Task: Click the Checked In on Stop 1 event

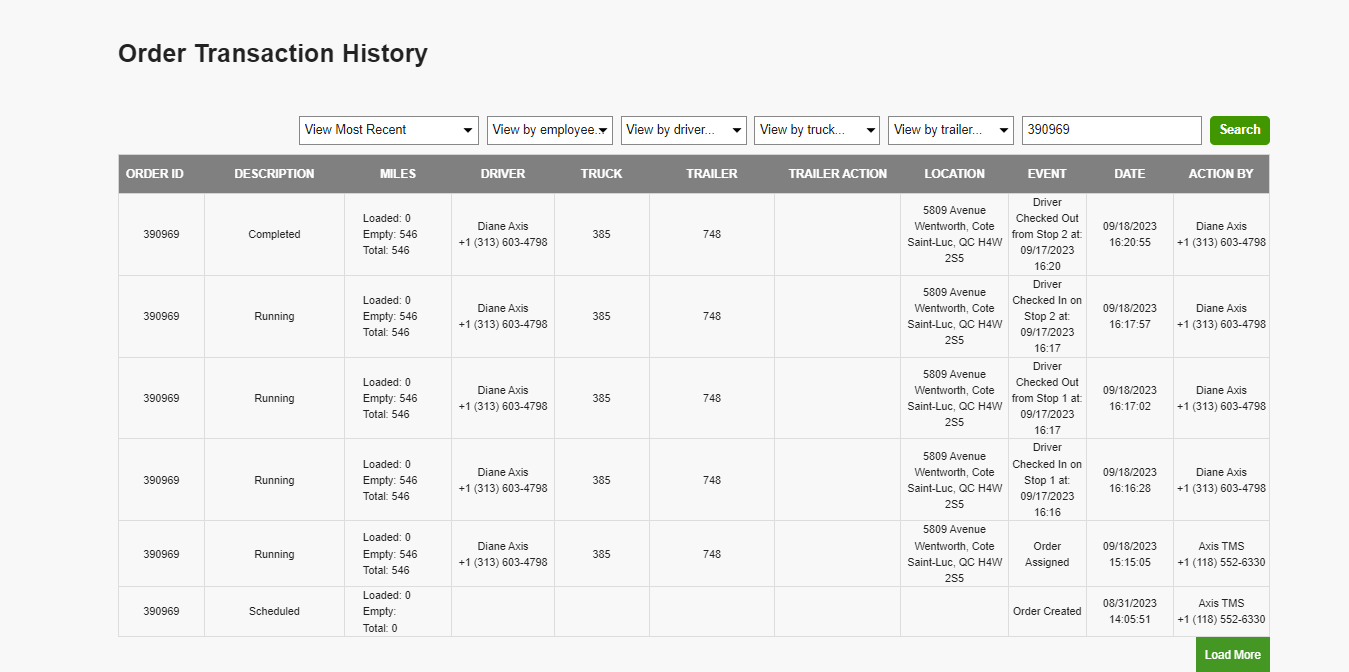Action: 1047,480
